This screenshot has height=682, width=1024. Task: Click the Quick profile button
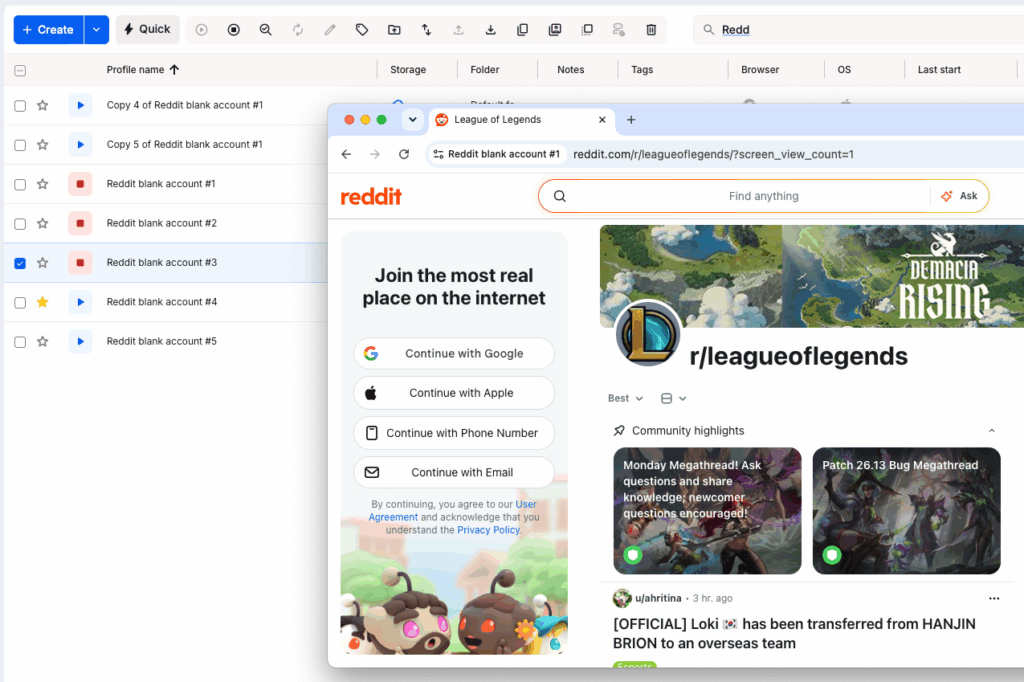pyautogui.click(x=148, y=29)
